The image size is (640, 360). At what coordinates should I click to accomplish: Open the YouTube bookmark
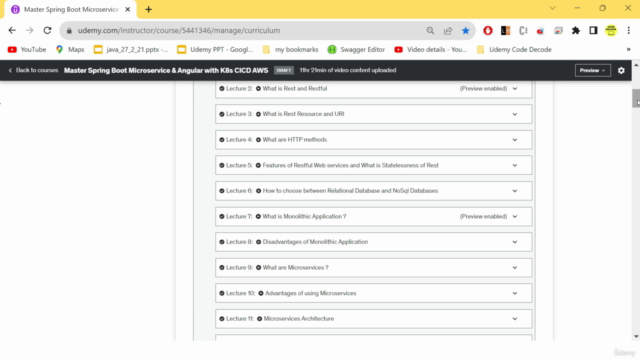(x=27, y=49)
